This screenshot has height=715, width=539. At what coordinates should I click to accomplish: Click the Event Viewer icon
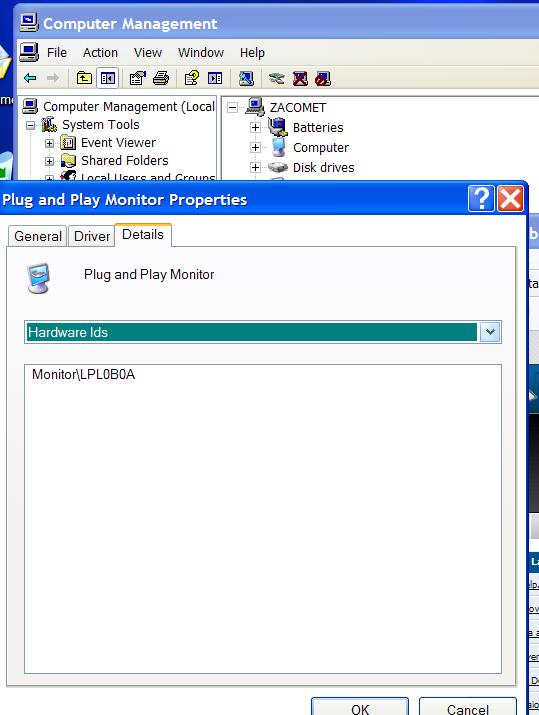[x=68, y=143]
